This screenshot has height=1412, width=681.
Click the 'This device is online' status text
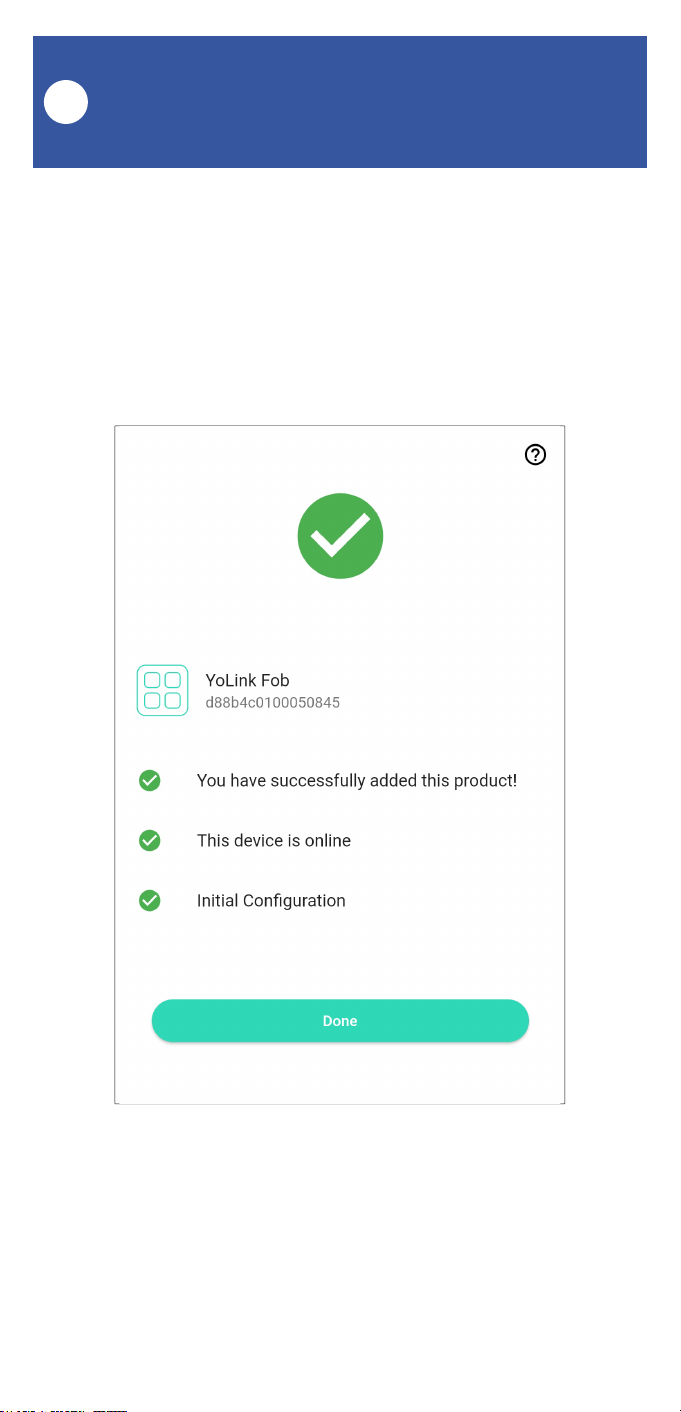[x=274, y=841]
